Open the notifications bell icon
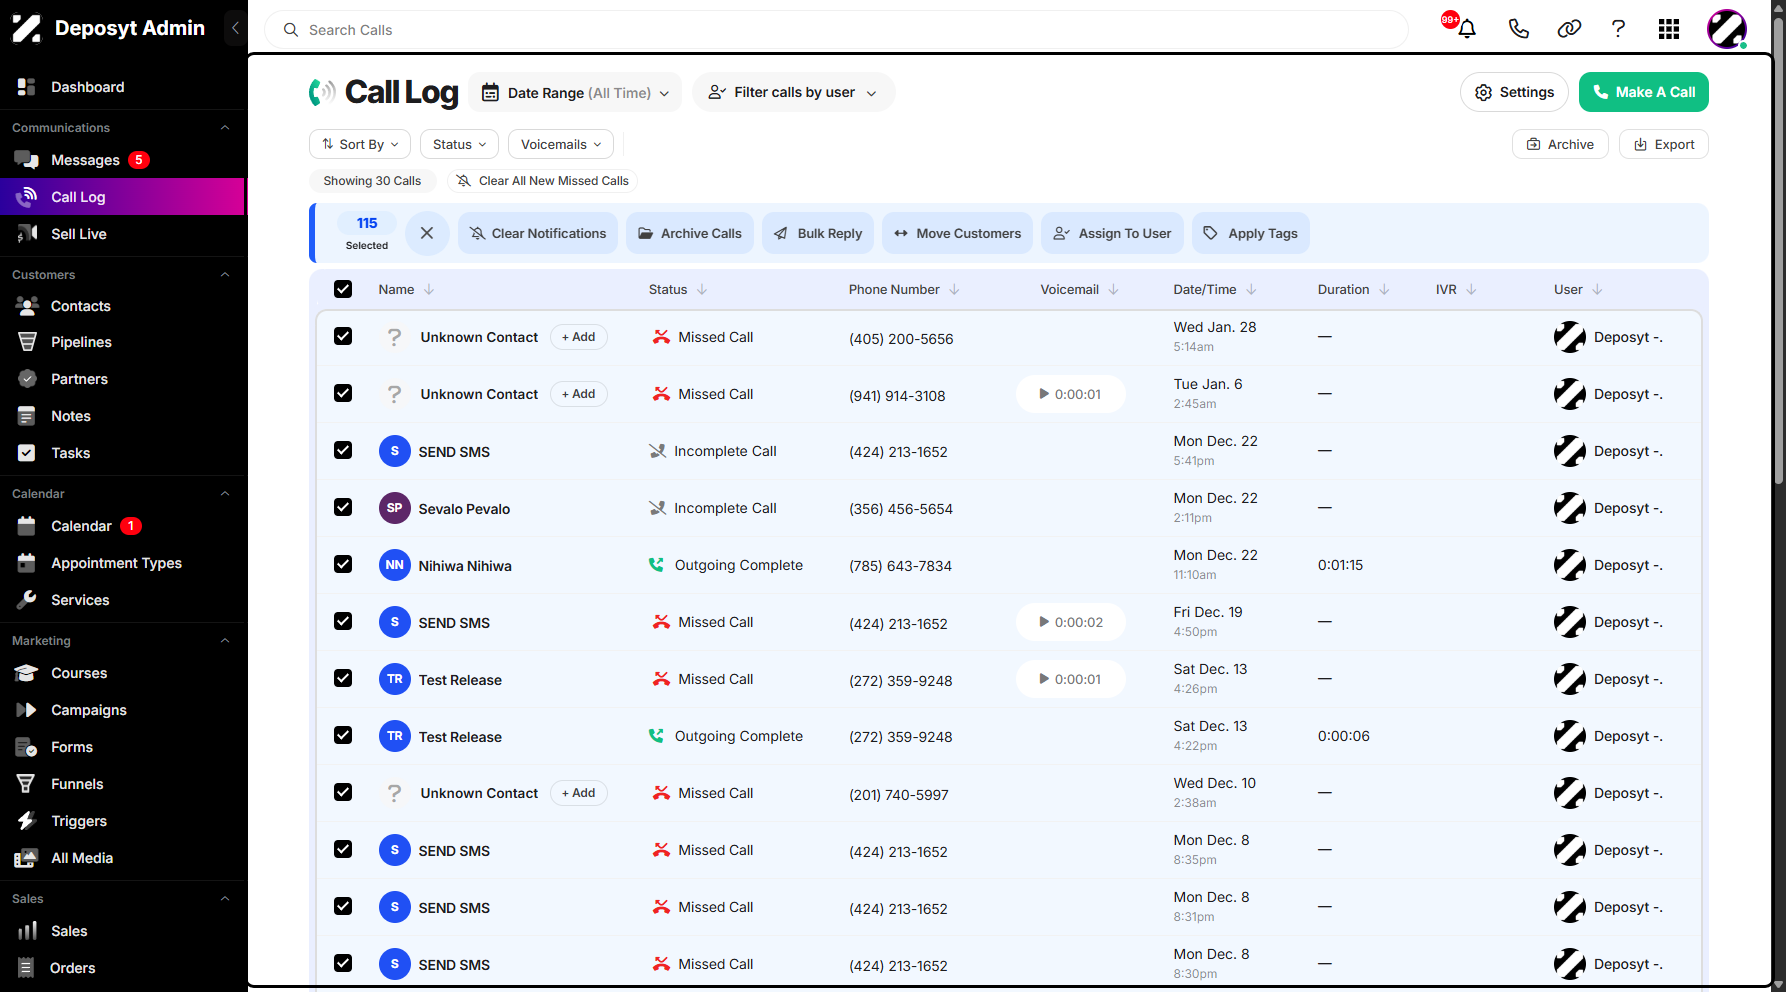 tap(1467, 29)
